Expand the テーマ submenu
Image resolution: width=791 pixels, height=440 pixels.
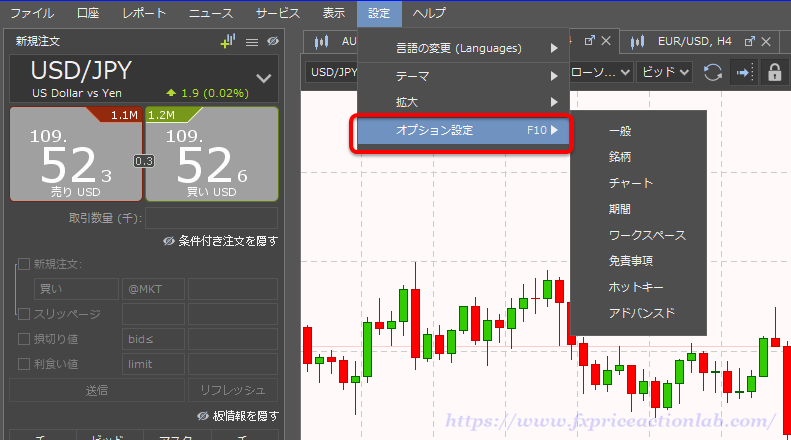coord(462,76)
